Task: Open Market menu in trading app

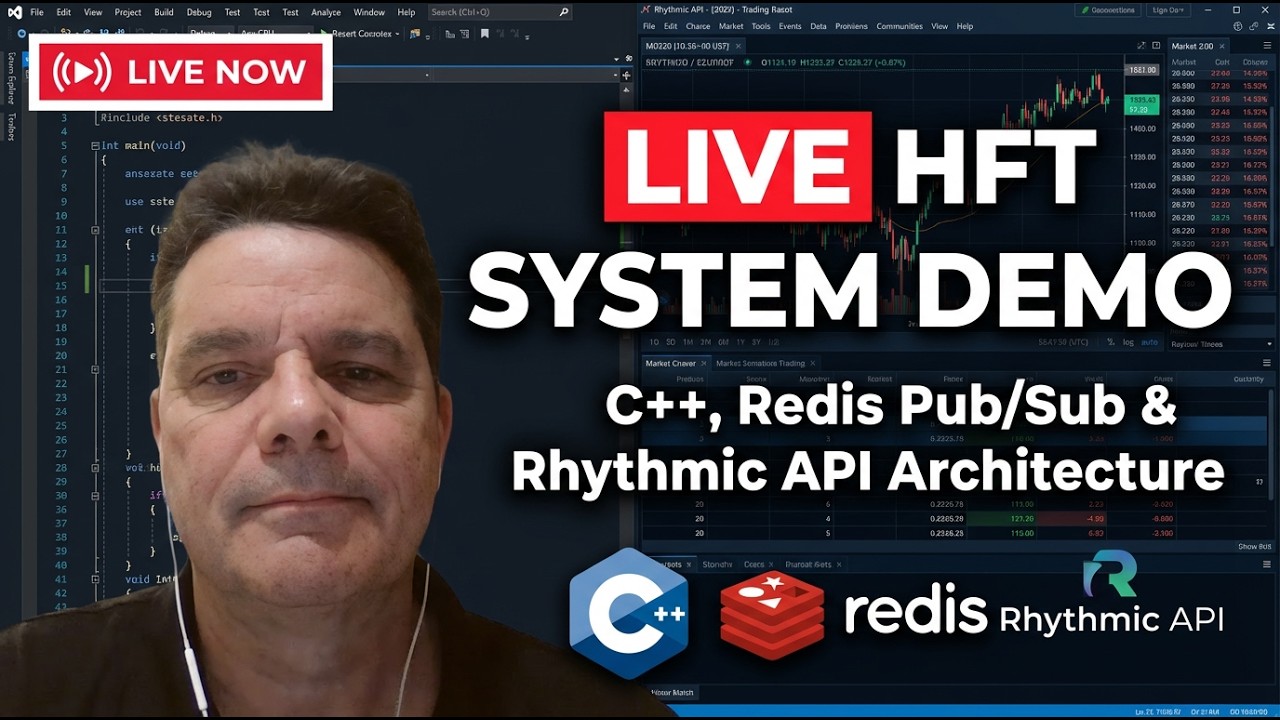Action: point(731,26)
